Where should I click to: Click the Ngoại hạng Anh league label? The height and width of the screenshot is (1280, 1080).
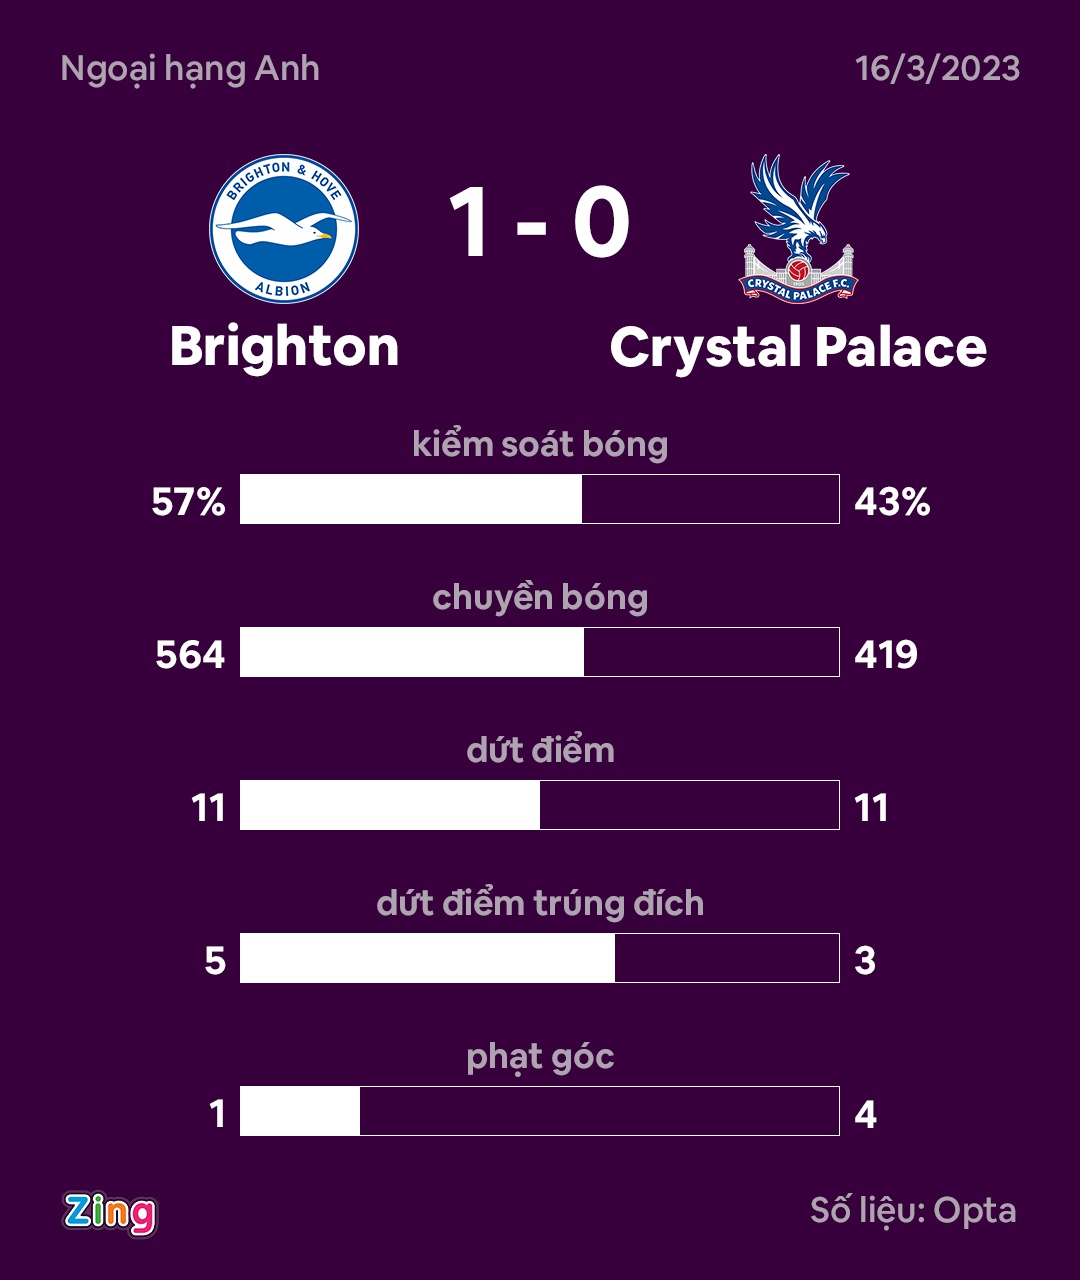coord(190,69)
